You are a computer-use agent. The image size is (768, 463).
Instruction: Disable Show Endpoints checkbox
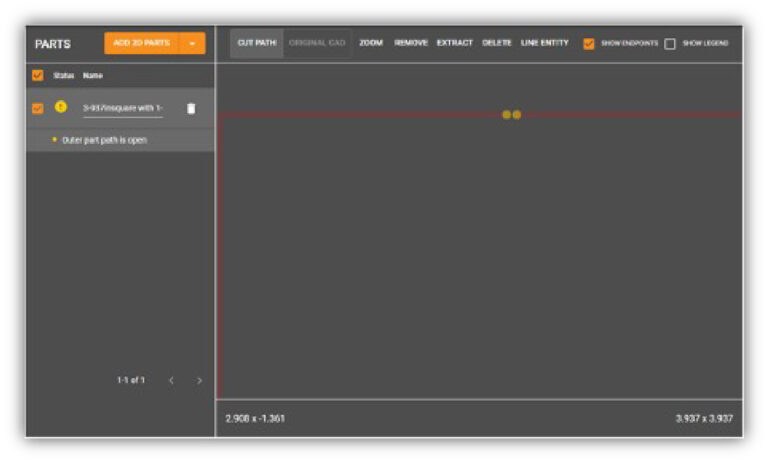[589, 44]
